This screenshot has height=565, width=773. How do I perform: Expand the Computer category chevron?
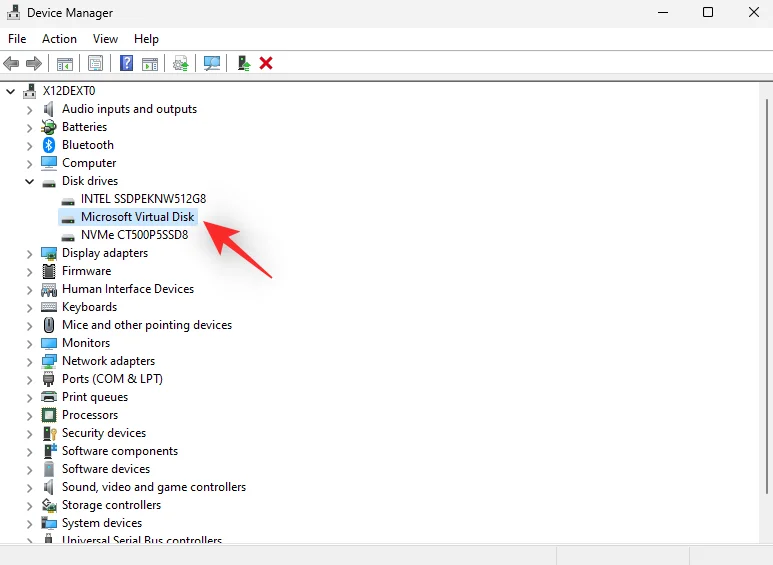tap(30, 163)
